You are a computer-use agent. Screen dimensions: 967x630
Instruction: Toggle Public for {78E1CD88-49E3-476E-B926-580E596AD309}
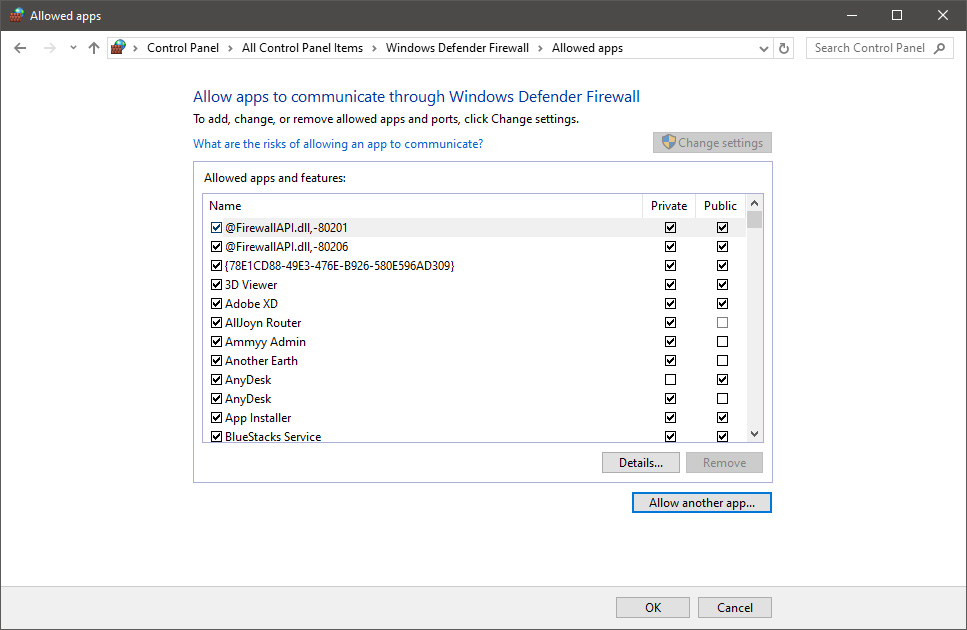[x=722, y=266]
